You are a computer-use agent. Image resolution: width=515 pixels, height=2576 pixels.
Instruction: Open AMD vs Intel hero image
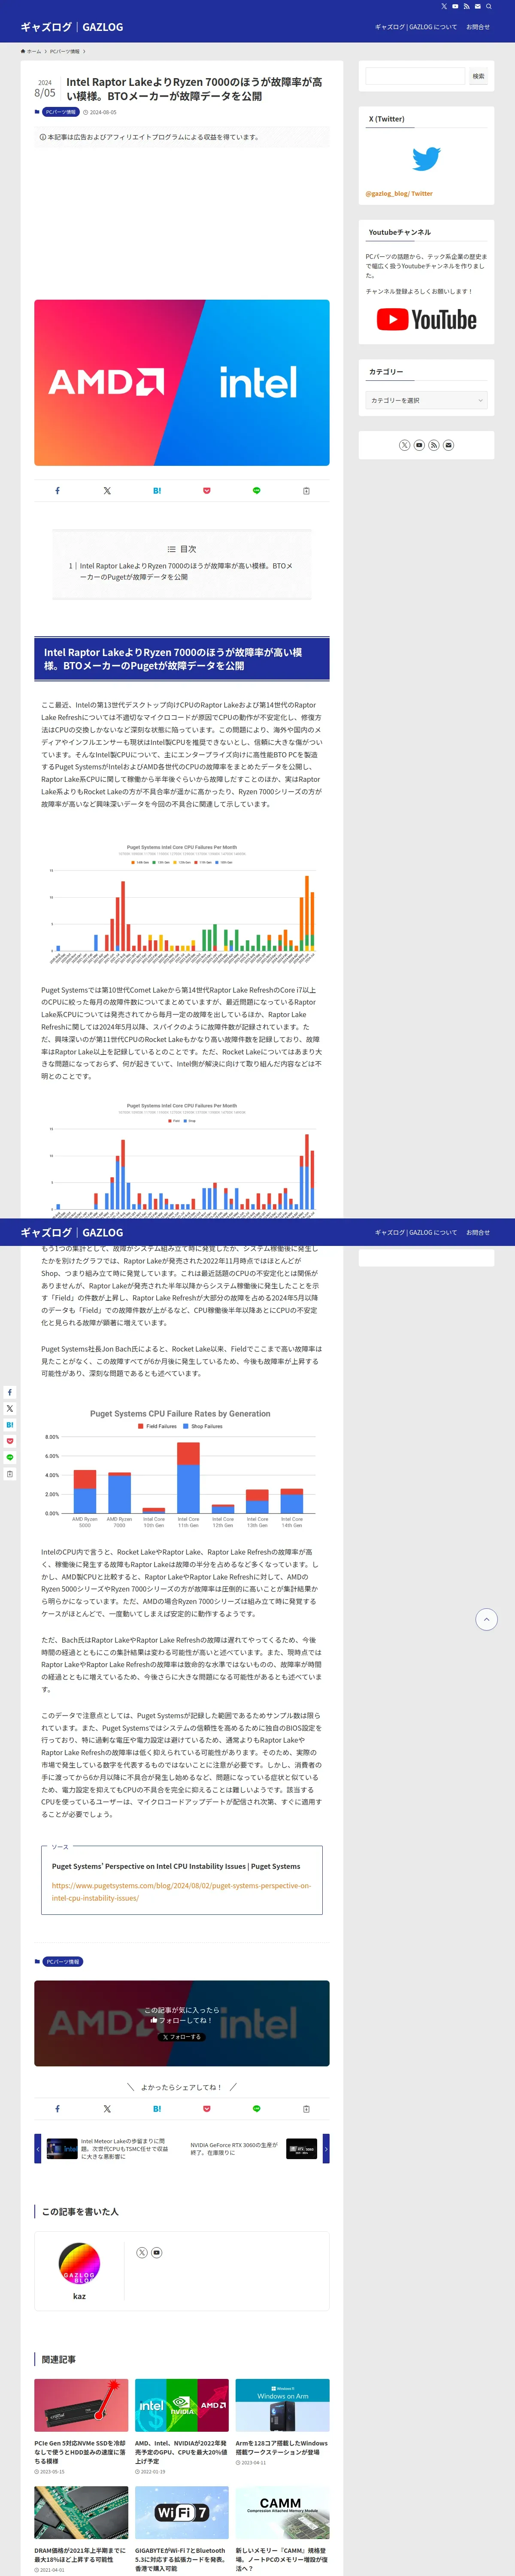pyautogui.click(x=182, y=383)
